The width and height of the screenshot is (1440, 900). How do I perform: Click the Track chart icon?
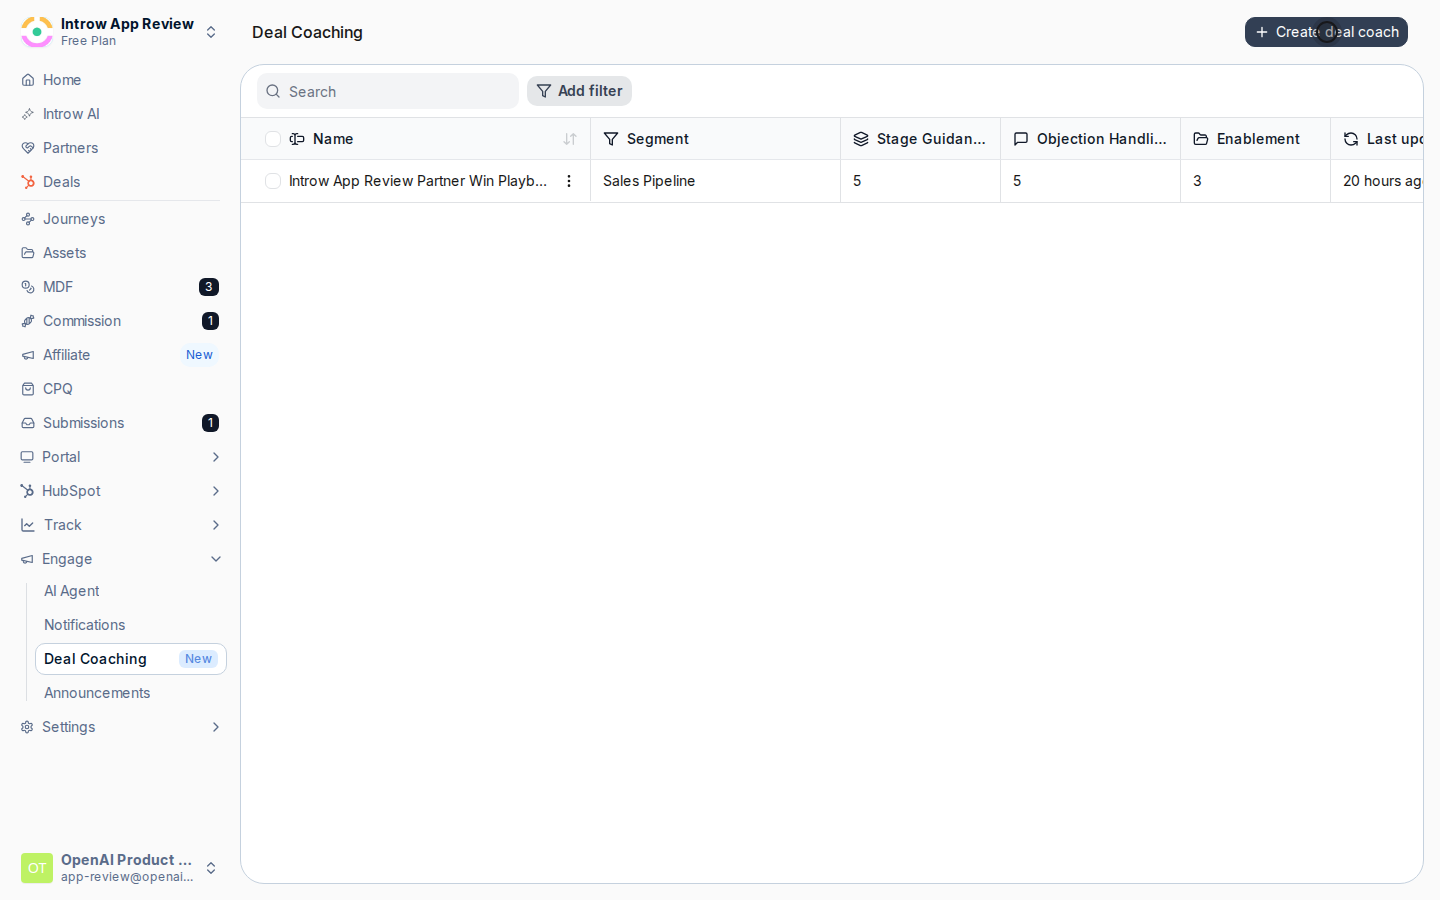tap(28, 525)
